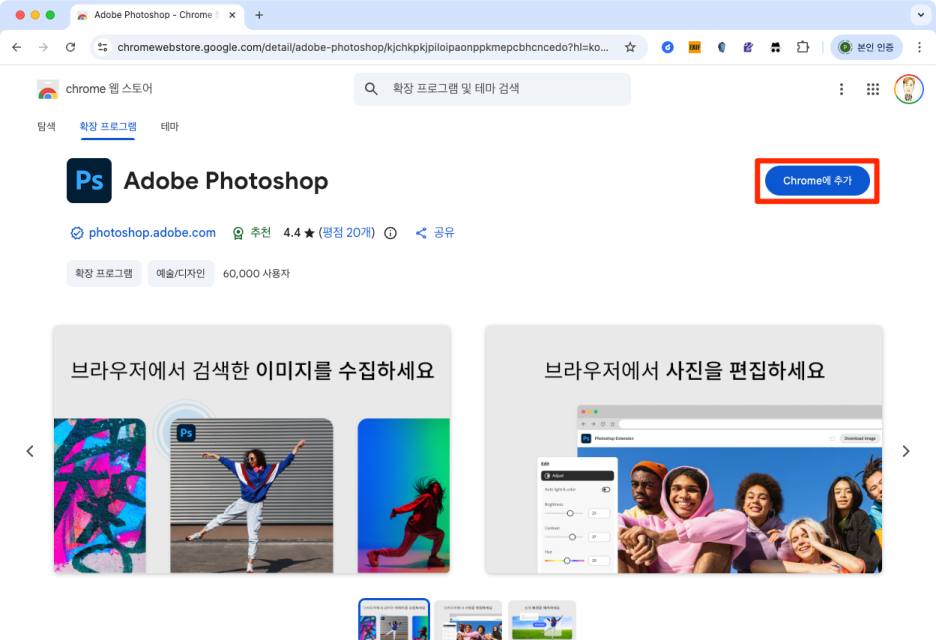Click the Adobe Photoshop title heading
The width and height of the screenshot is (936, 640).
click(x=226, y=181)
